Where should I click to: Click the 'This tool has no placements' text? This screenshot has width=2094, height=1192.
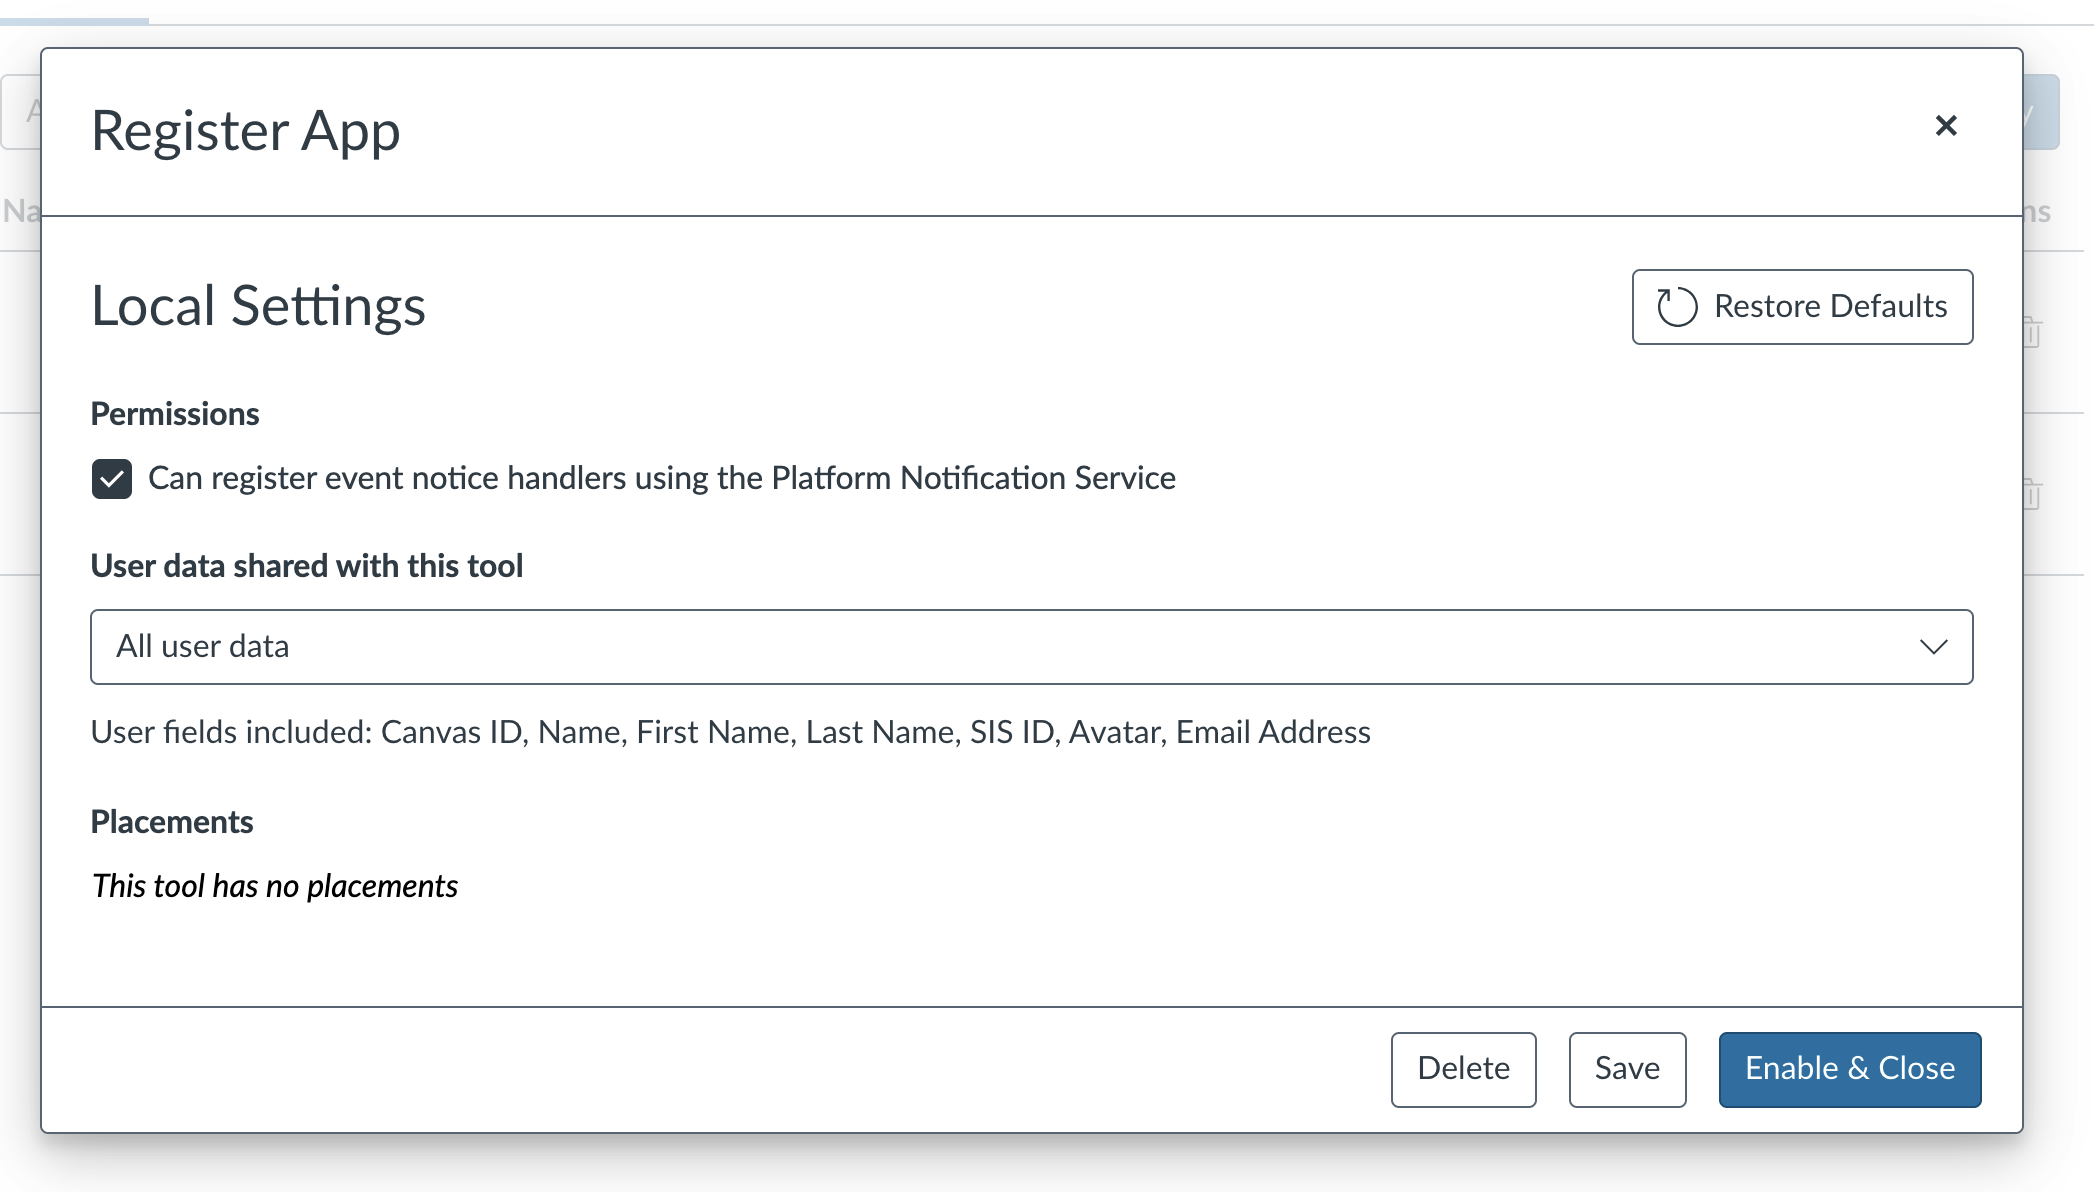[274, 886]
